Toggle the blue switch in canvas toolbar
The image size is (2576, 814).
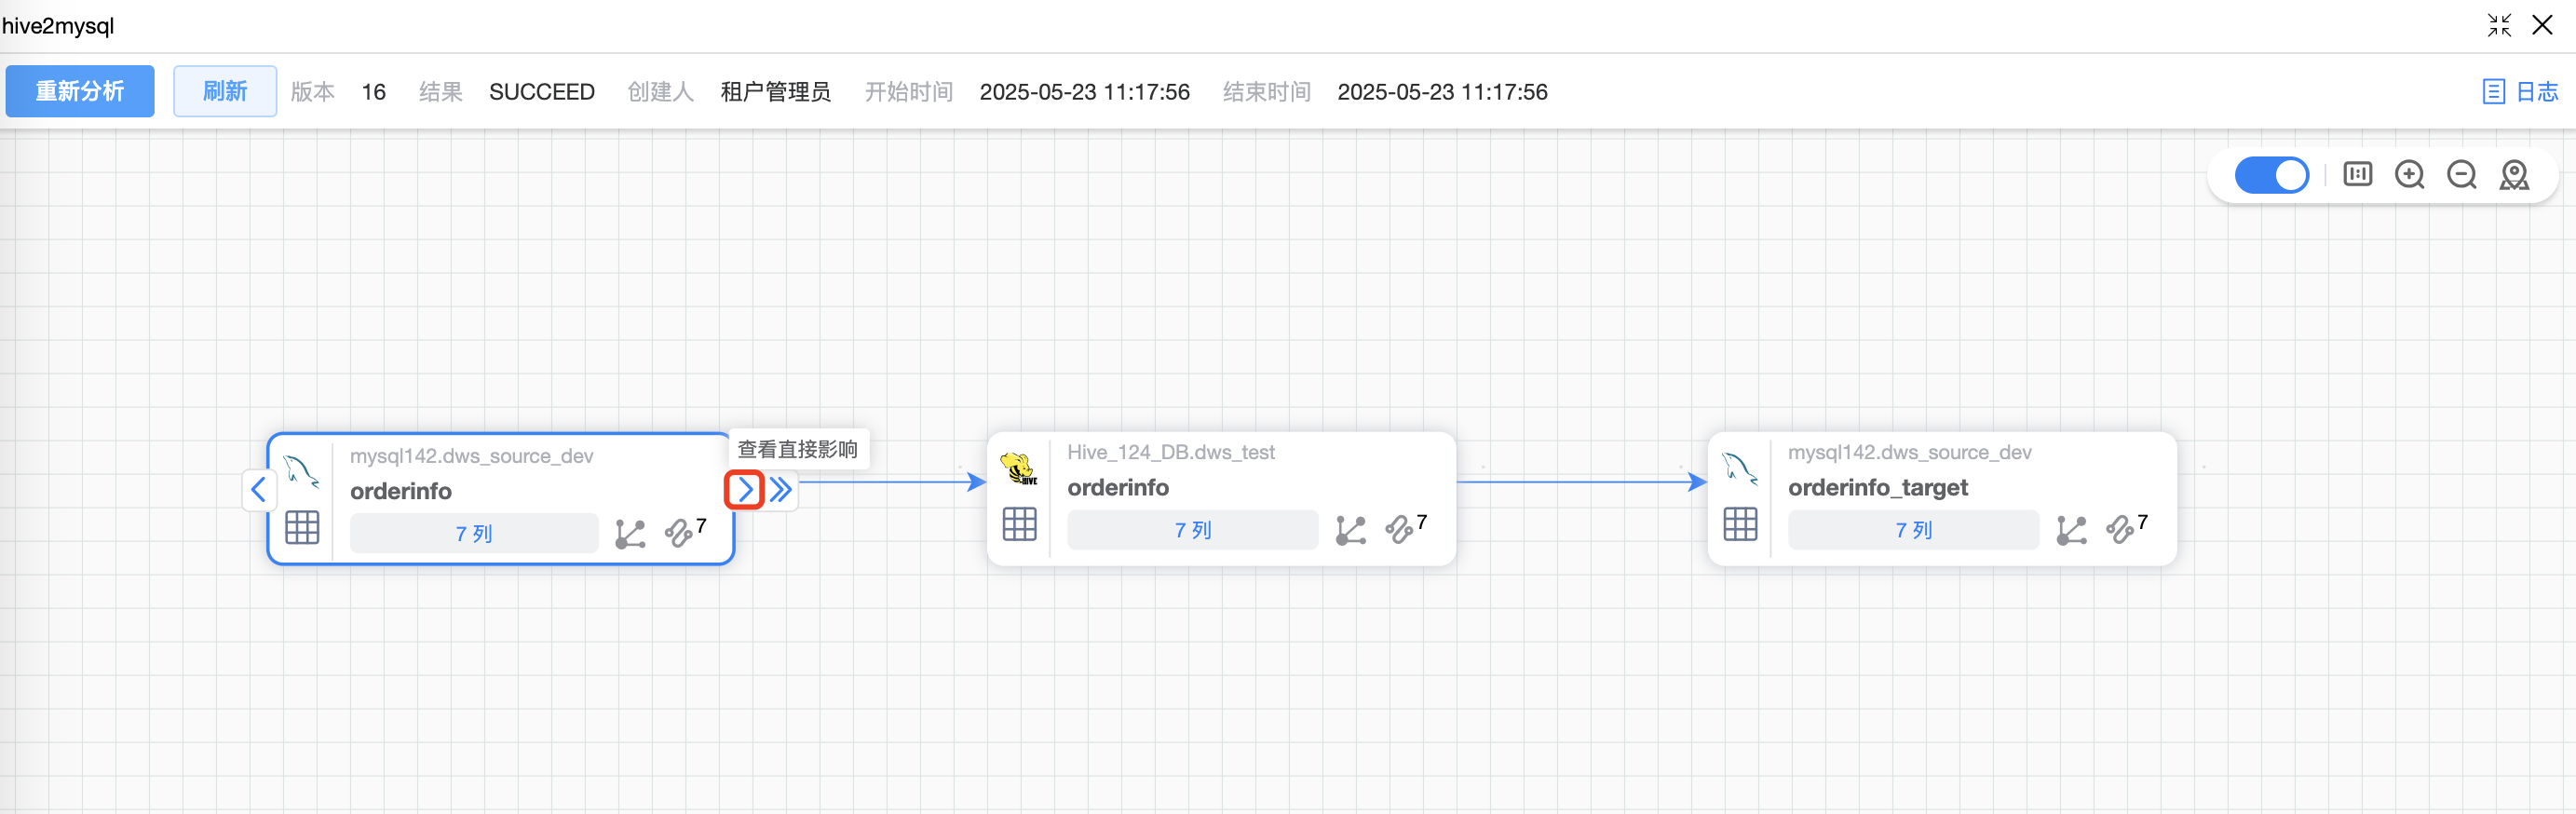click(x=2271, y=175)
